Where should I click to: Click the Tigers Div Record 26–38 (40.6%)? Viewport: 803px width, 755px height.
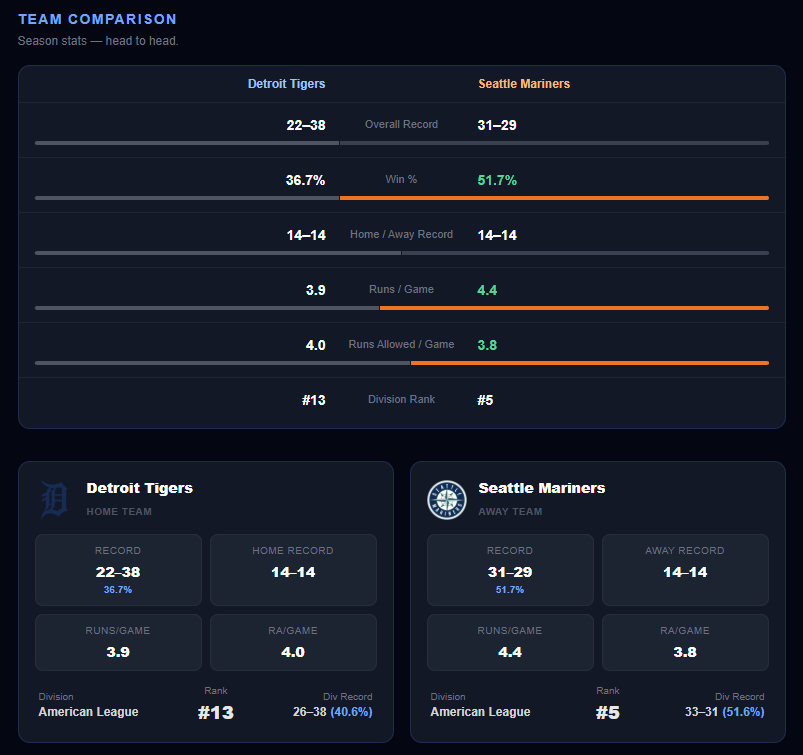[x=332, y=711]
